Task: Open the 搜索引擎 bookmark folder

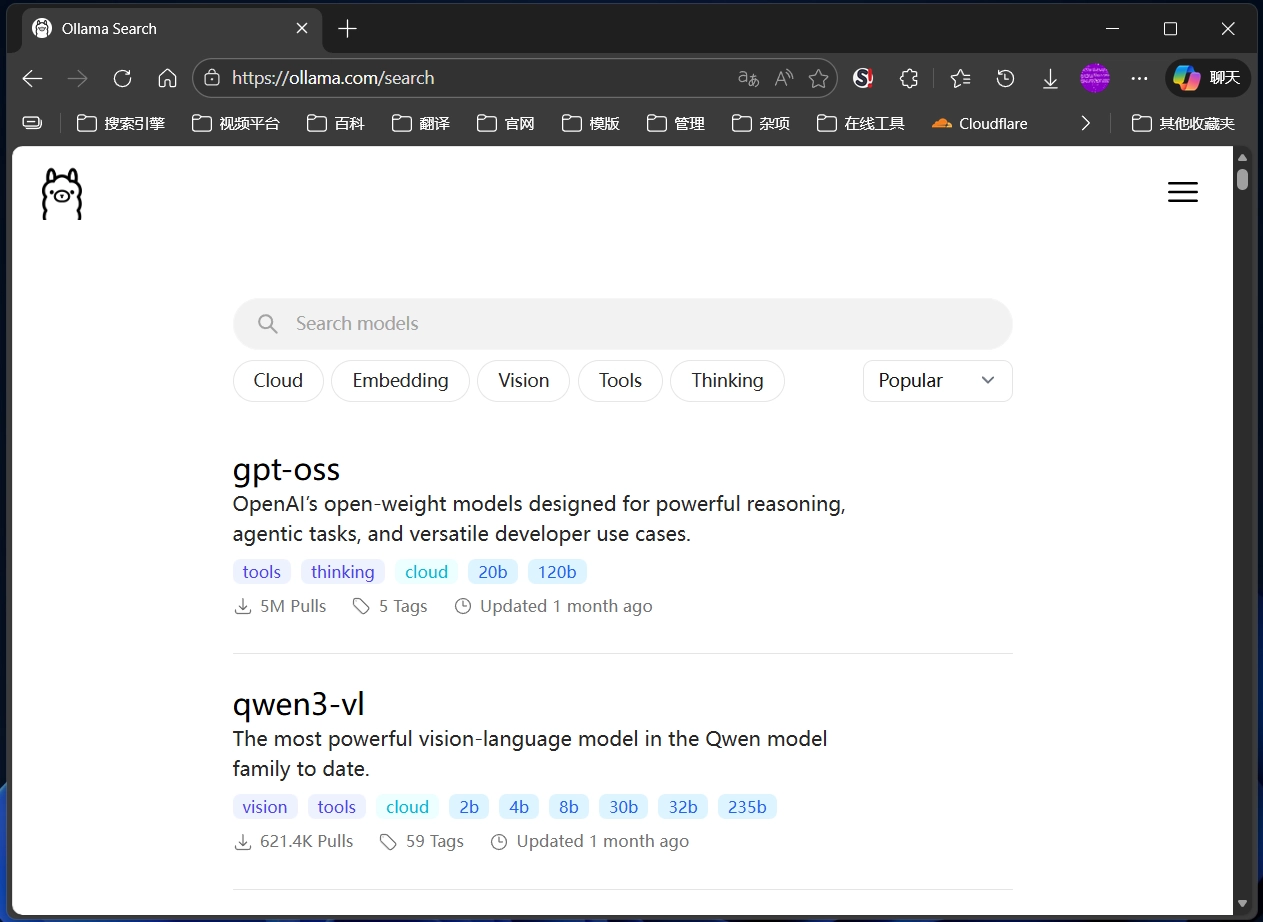Action: [x=121, y=123]
